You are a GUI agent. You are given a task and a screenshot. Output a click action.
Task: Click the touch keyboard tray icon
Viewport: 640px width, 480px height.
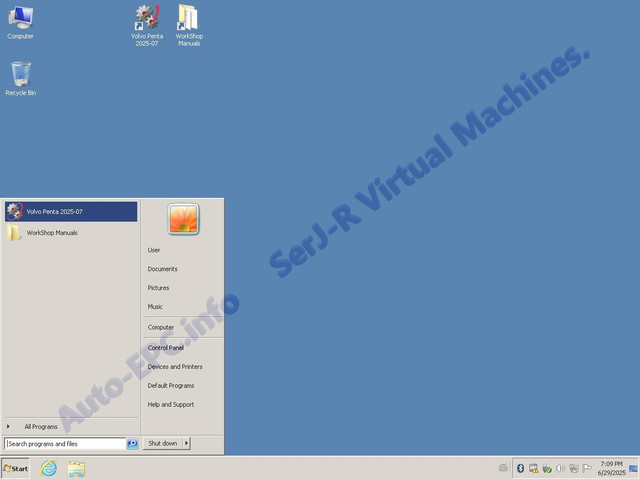pyautogui.click(x=504, y=468)
